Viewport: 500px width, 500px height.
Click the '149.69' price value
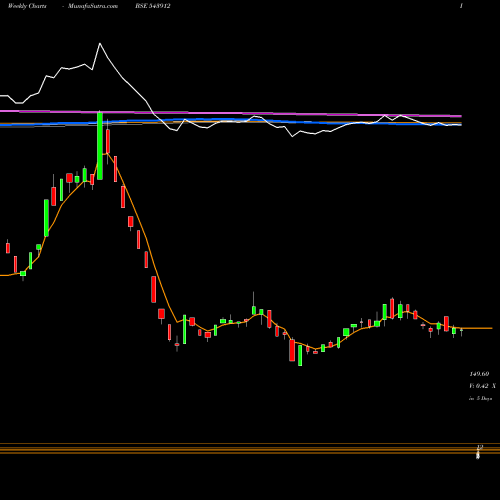click(x=479, y=374)
